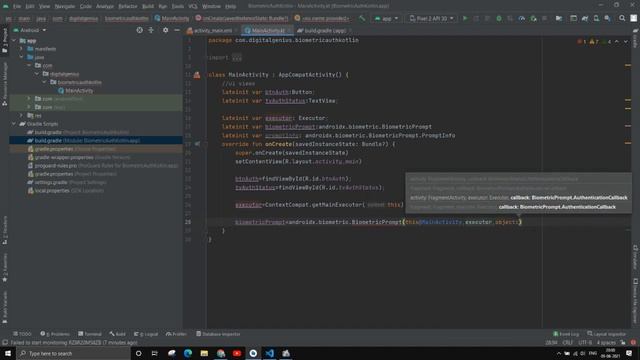Open the TODO tool window
Screen dimensions: 640x360
[22, 334]
